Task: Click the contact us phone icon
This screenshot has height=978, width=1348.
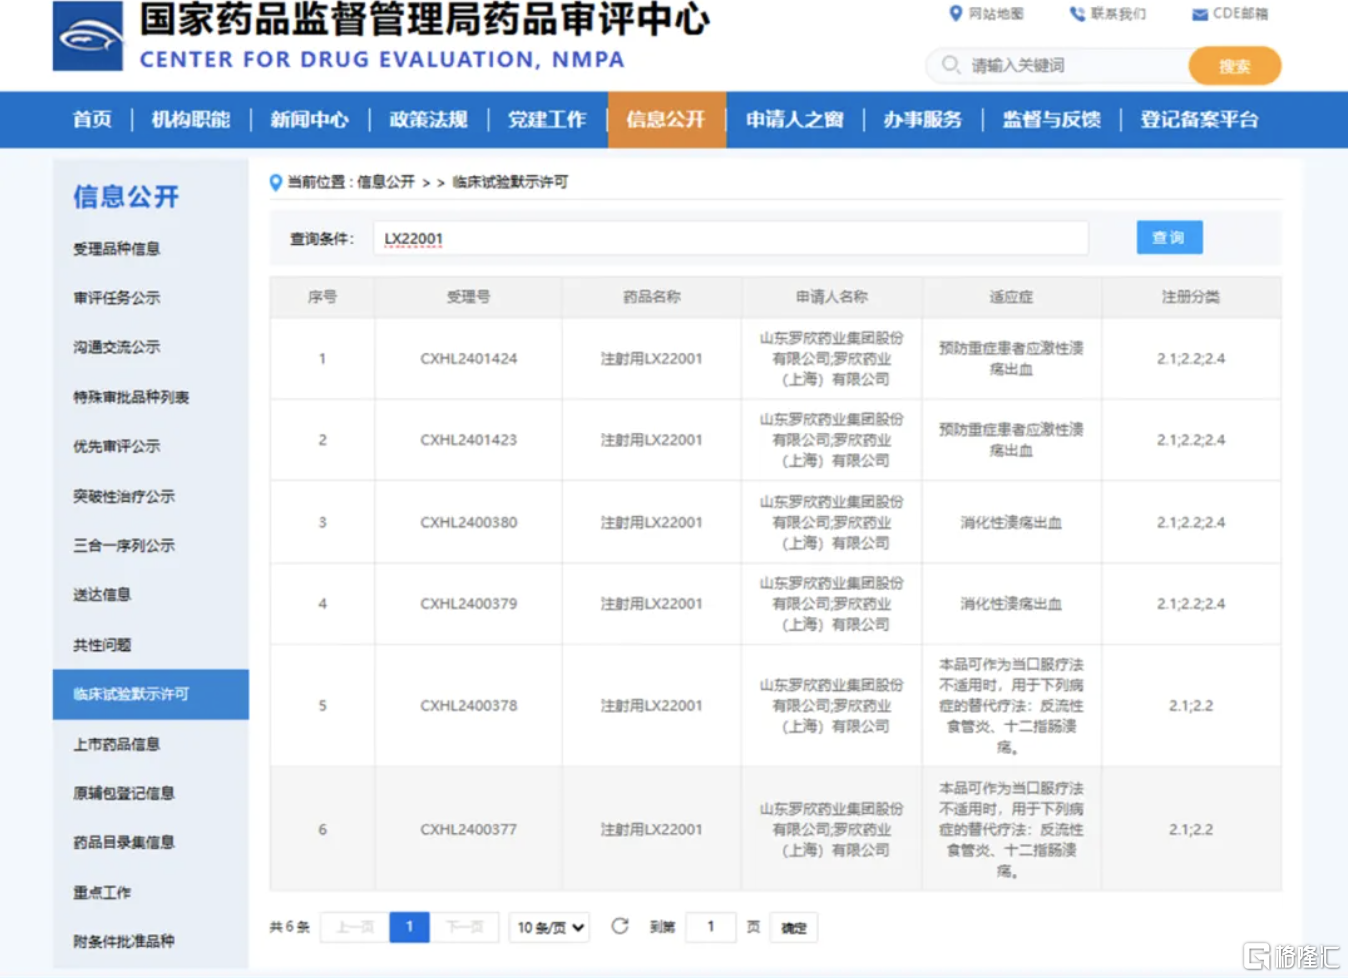Action: (1077, 14)
